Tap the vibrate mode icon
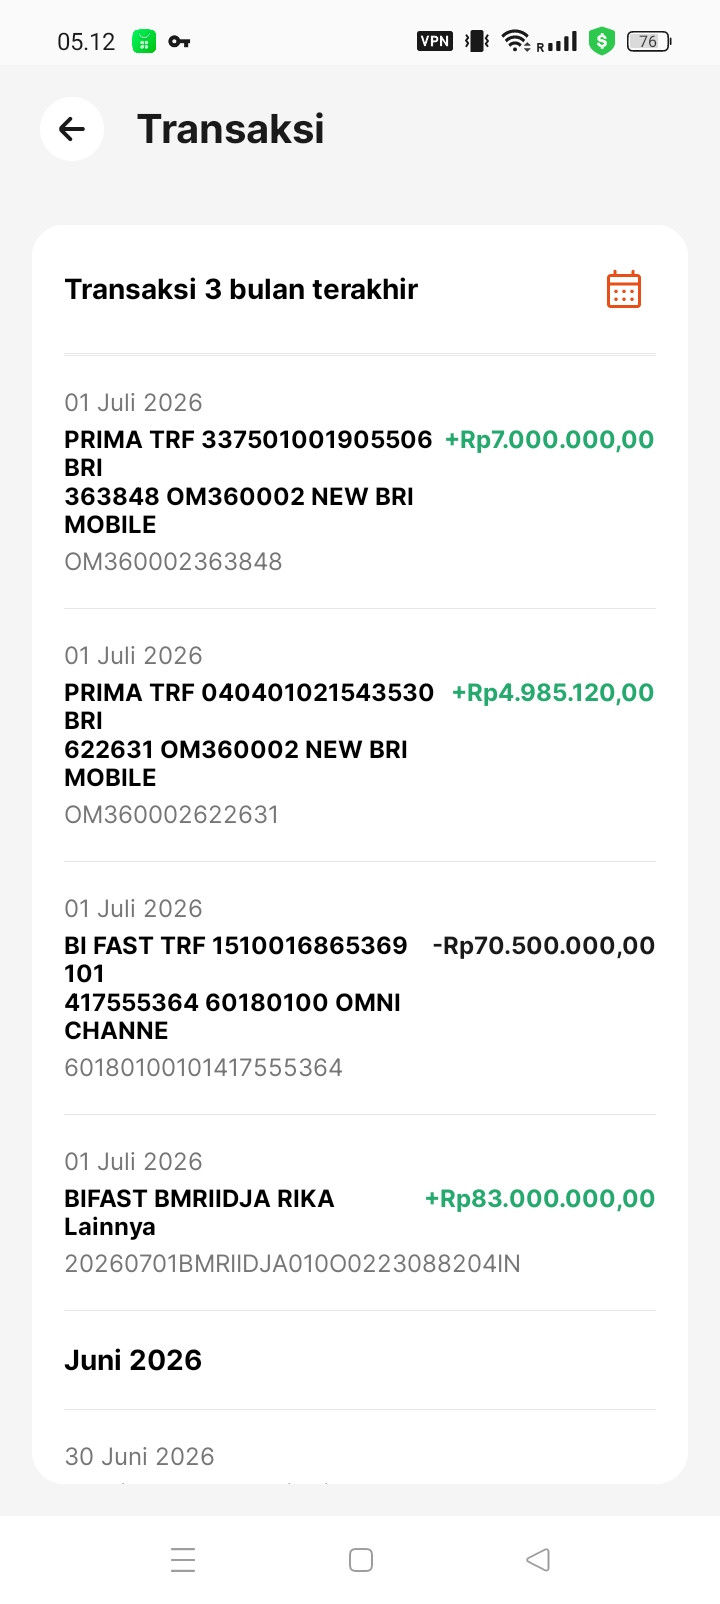The image size is (720, 1604). coord(477,41)
